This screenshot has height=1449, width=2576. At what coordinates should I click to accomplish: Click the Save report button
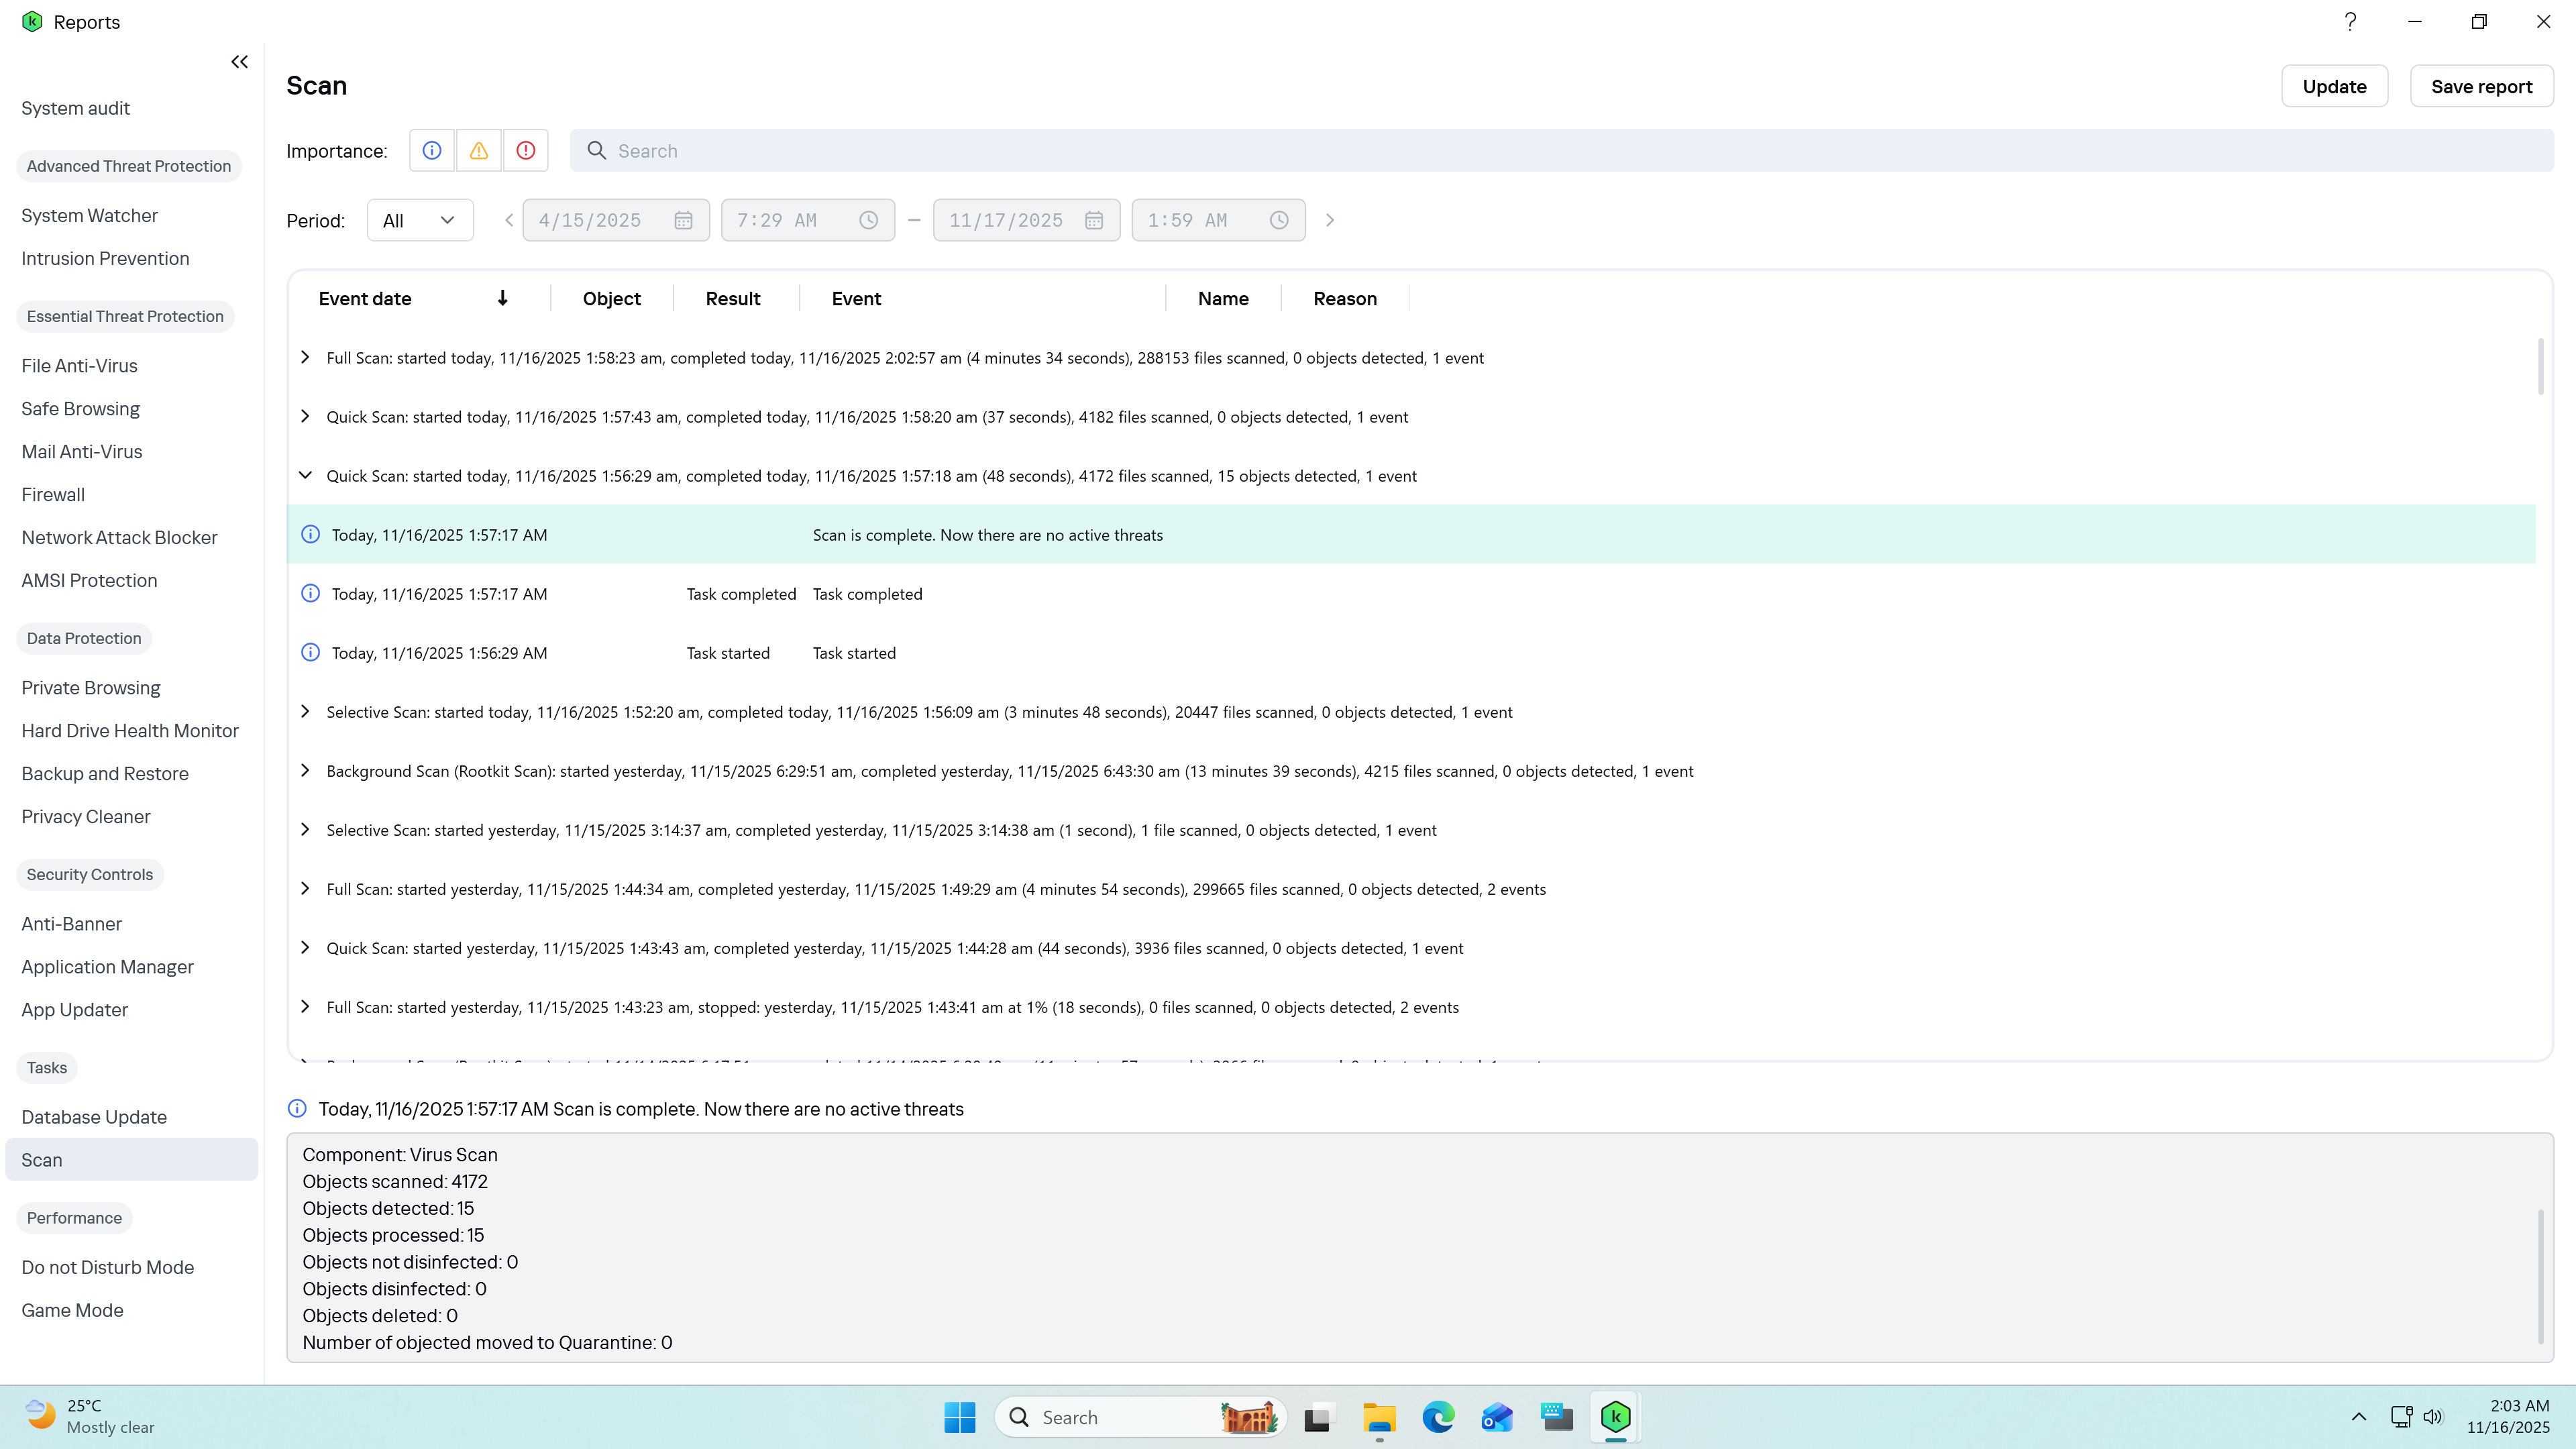click(x=2481, y=87)
